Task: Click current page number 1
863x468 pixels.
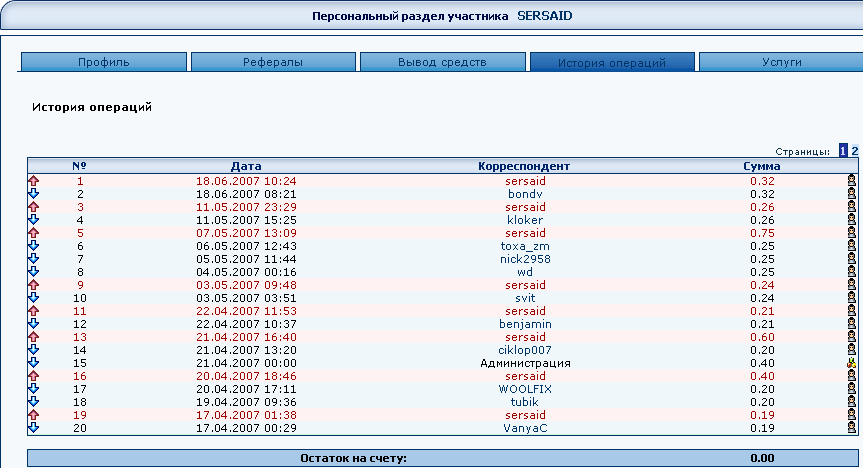Action: (x=843, y=151)
